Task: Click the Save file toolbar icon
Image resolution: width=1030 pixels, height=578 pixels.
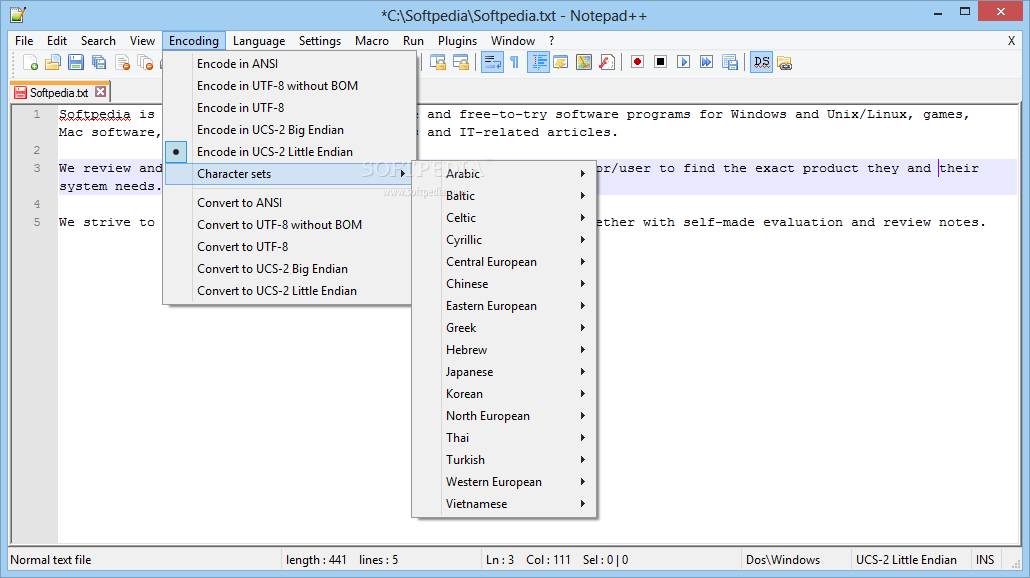Action: tap(76, 62)
